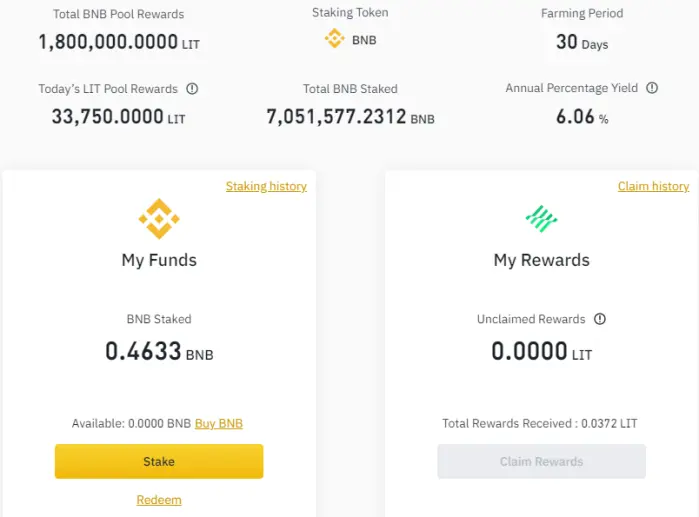Select the 33,750.0000 LIT today's rewards value
The height and width of the screenshot is (517, 699).
119,117
